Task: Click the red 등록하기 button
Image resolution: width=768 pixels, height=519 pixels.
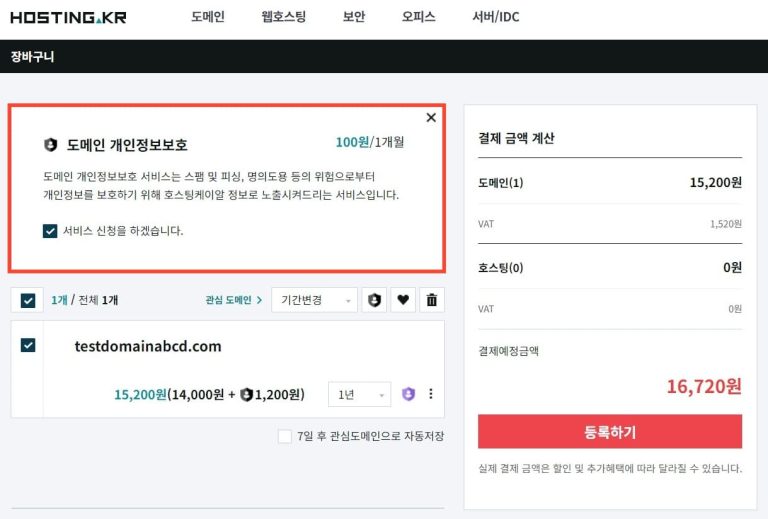Action: (x=609, y=432)
